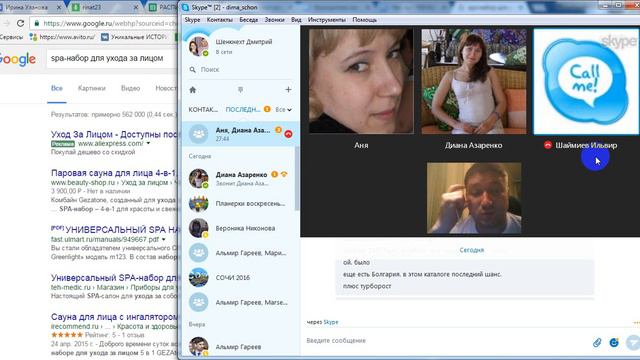Click the message еще есть Болгария
Image resolution: width=640 pixels, height=360 pixels.
[x=422, y=274]
